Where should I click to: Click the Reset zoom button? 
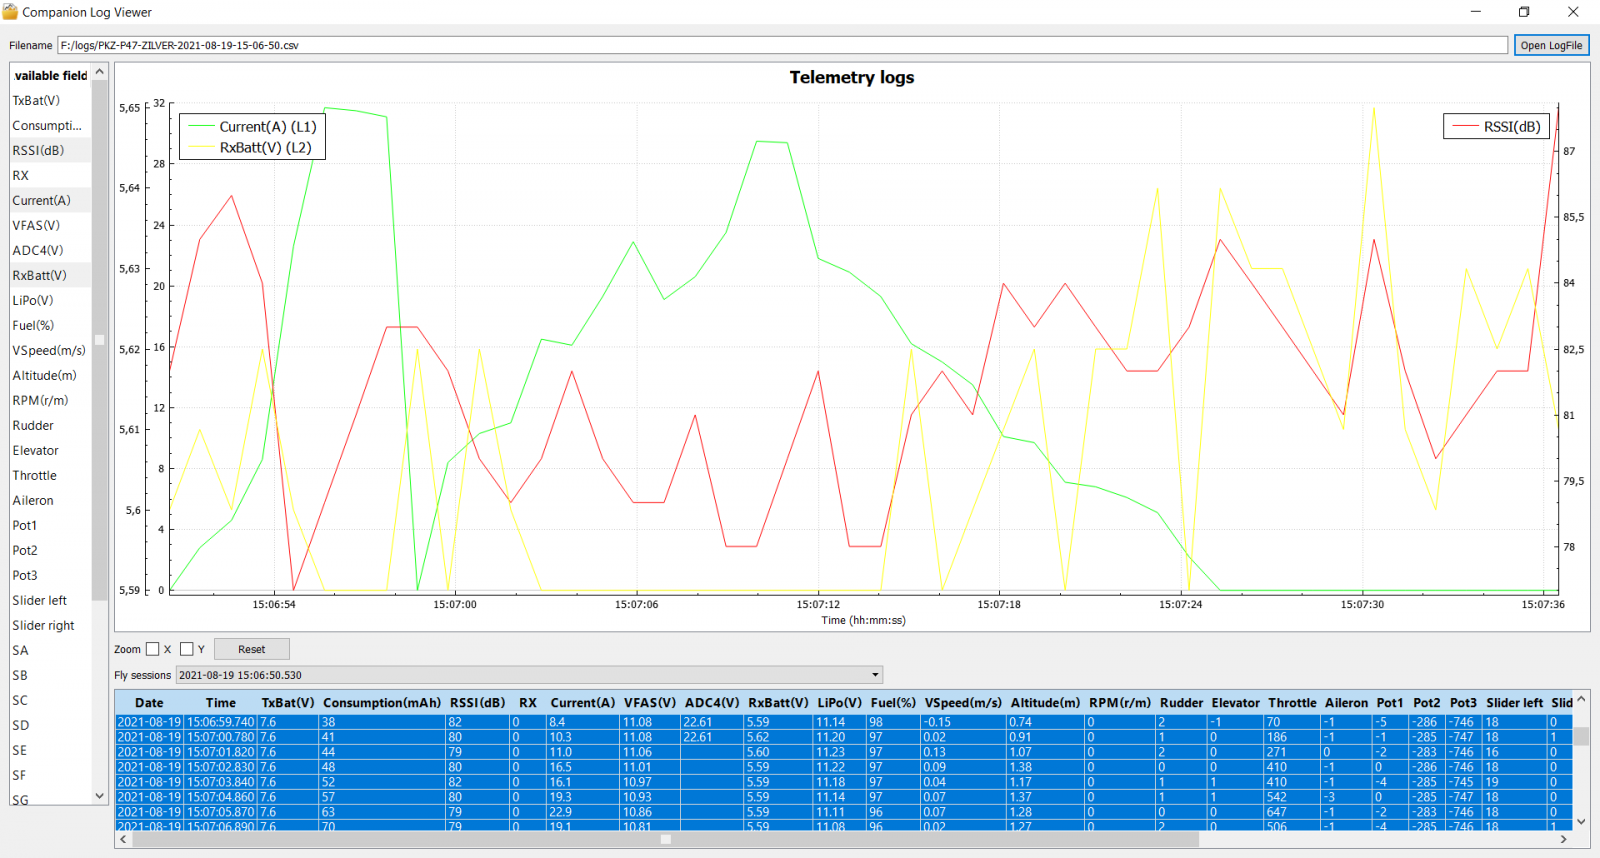(252, 649)
